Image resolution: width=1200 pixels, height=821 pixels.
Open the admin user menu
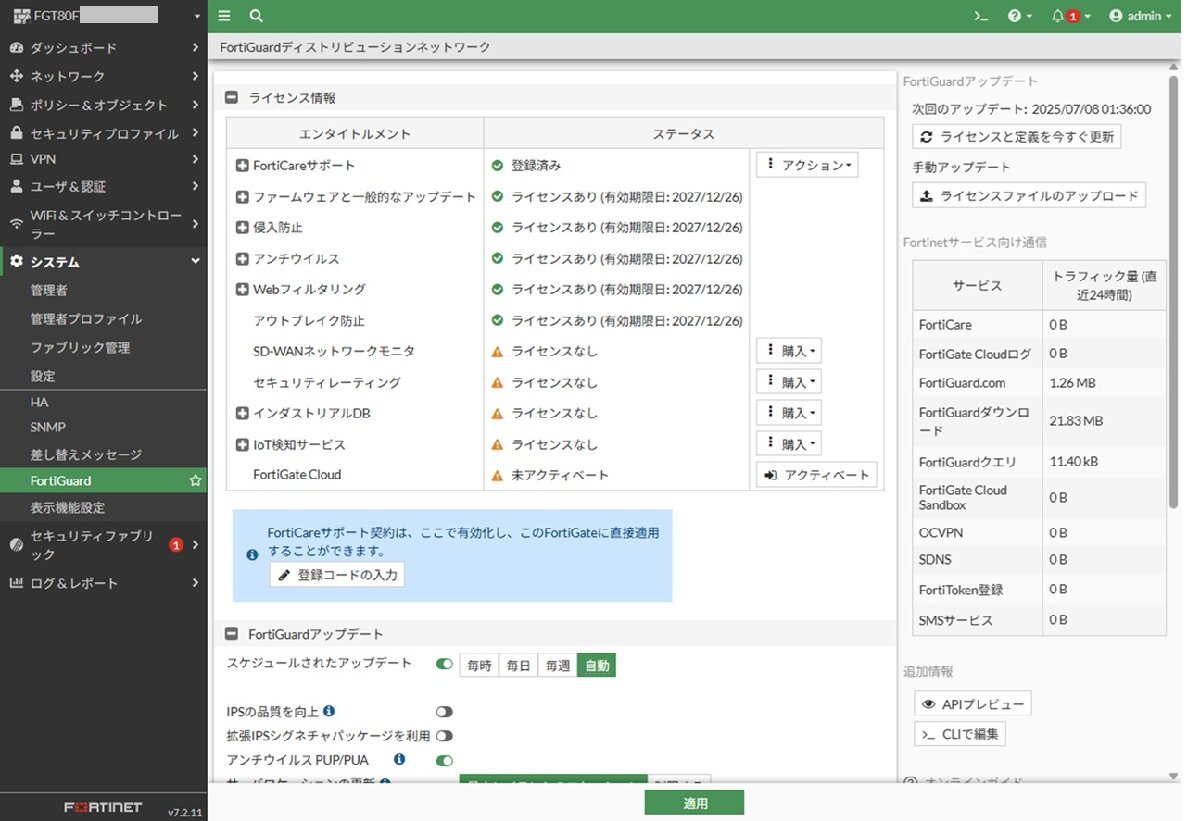coord(1140,16)
